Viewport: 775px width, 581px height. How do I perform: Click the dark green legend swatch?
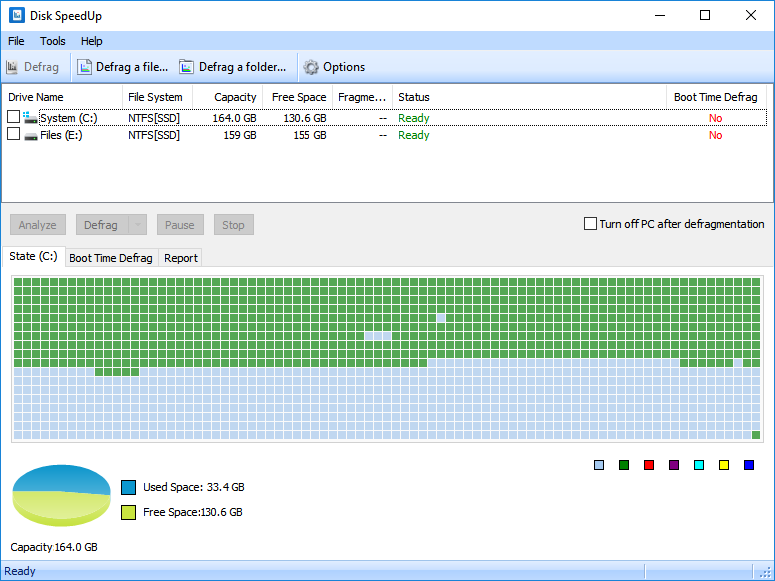624,465
